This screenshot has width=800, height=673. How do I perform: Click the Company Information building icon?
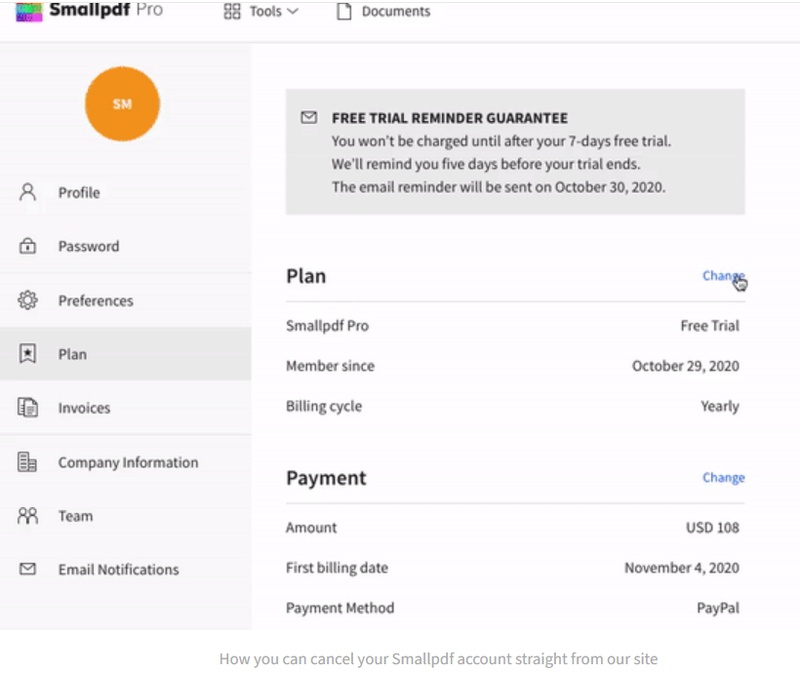[27, 462]
